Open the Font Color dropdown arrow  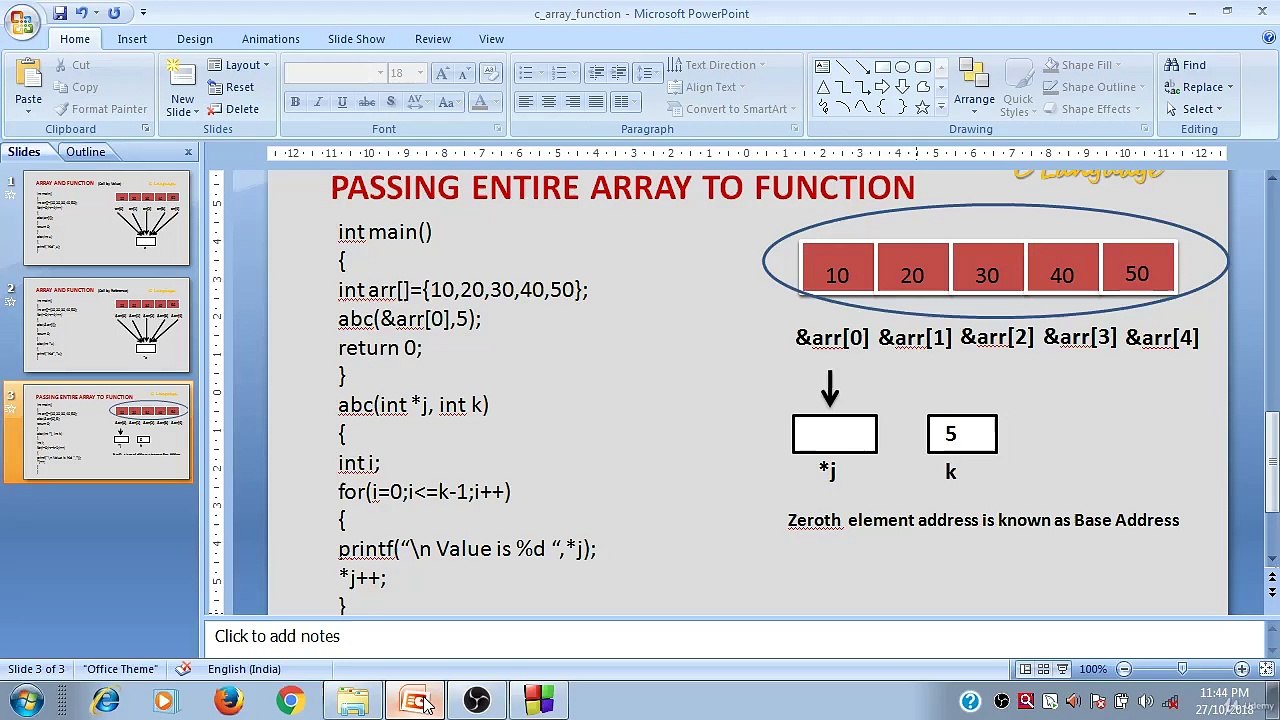tap(497, 102)
